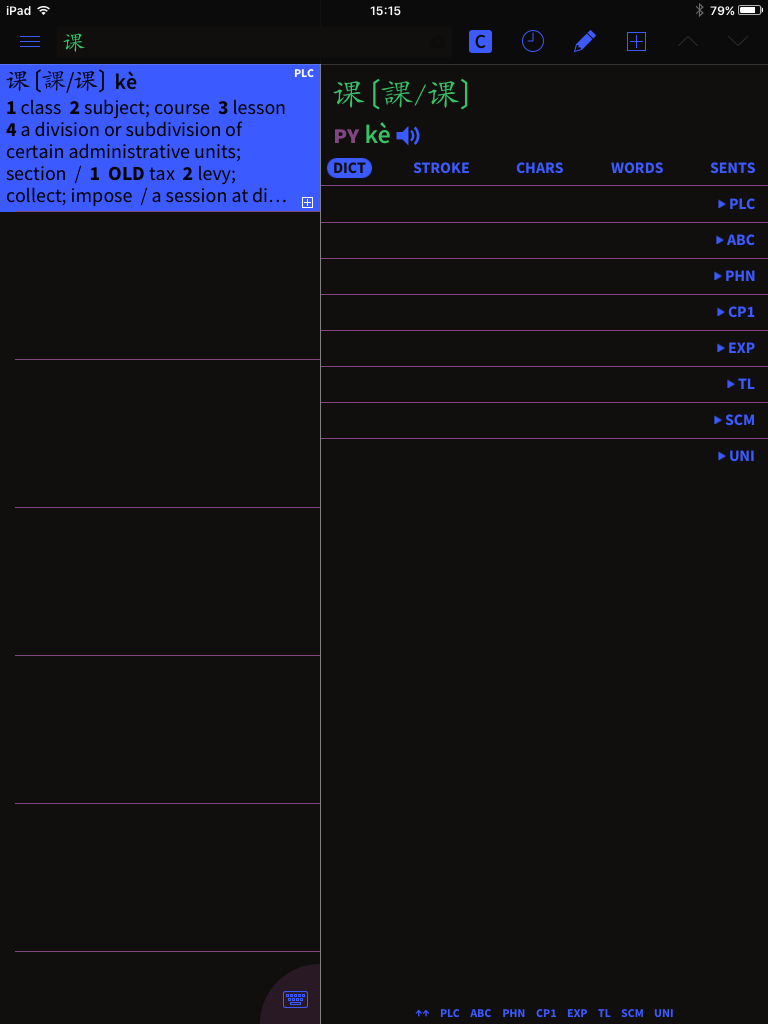The width and height of the screenshot is (768, 1024).
Task: Switch to the SENTS tab
Action: pyautogui.click(x=733, y=168)
